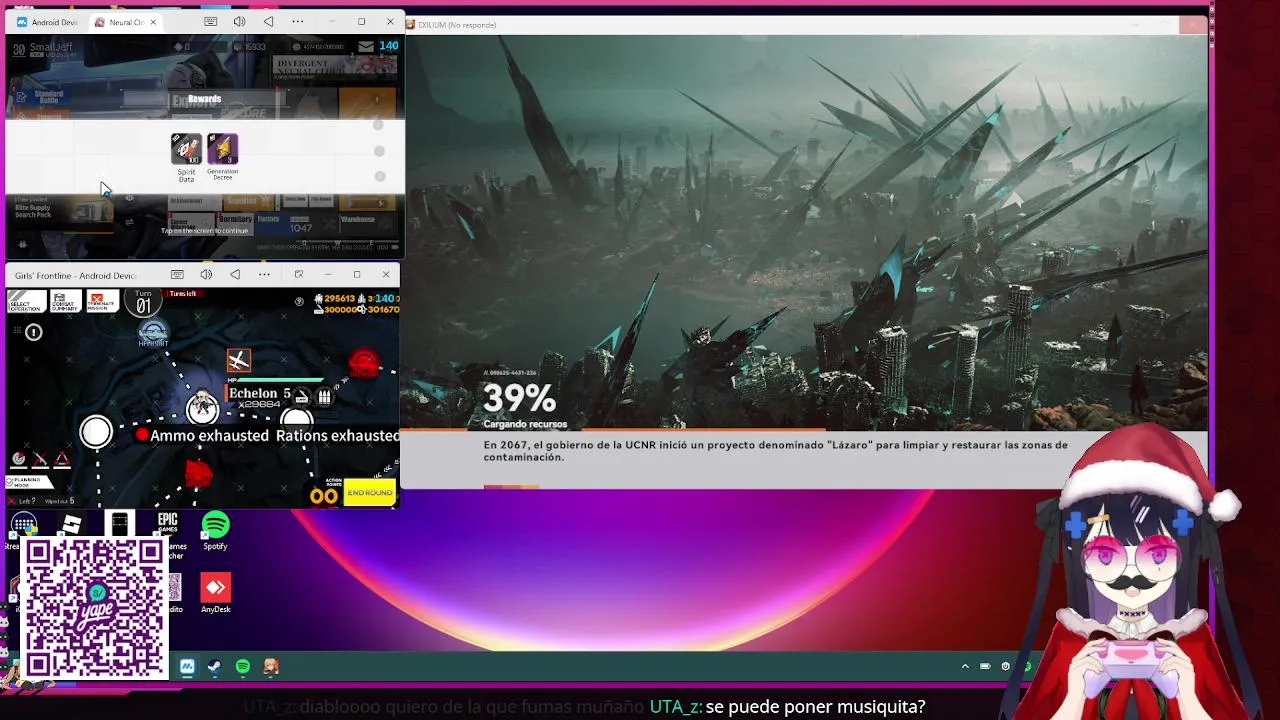
Task: Select Echelon 5 unit on map
Action: point(203,407)
